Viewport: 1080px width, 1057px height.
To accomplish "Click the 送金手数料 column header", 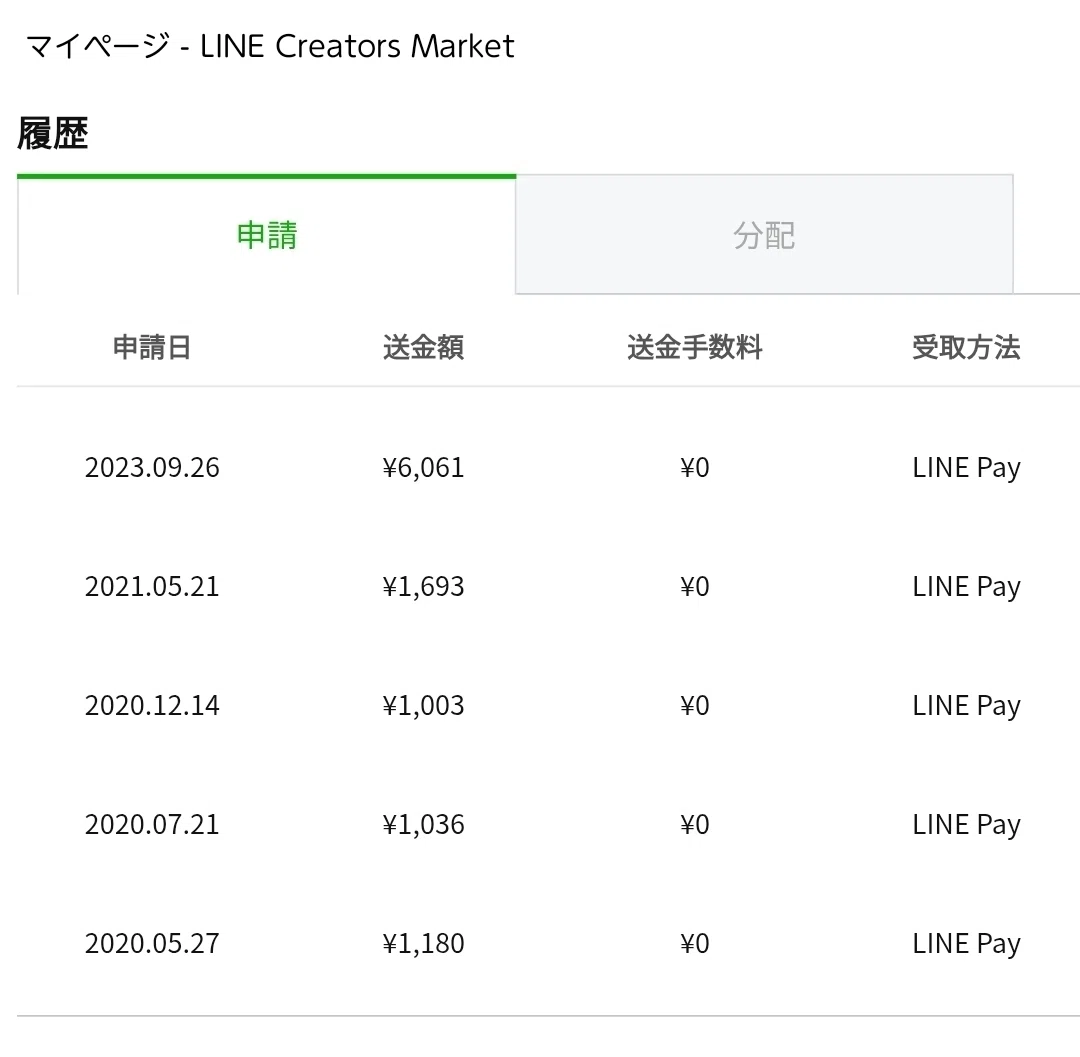I will click(694, 347).
